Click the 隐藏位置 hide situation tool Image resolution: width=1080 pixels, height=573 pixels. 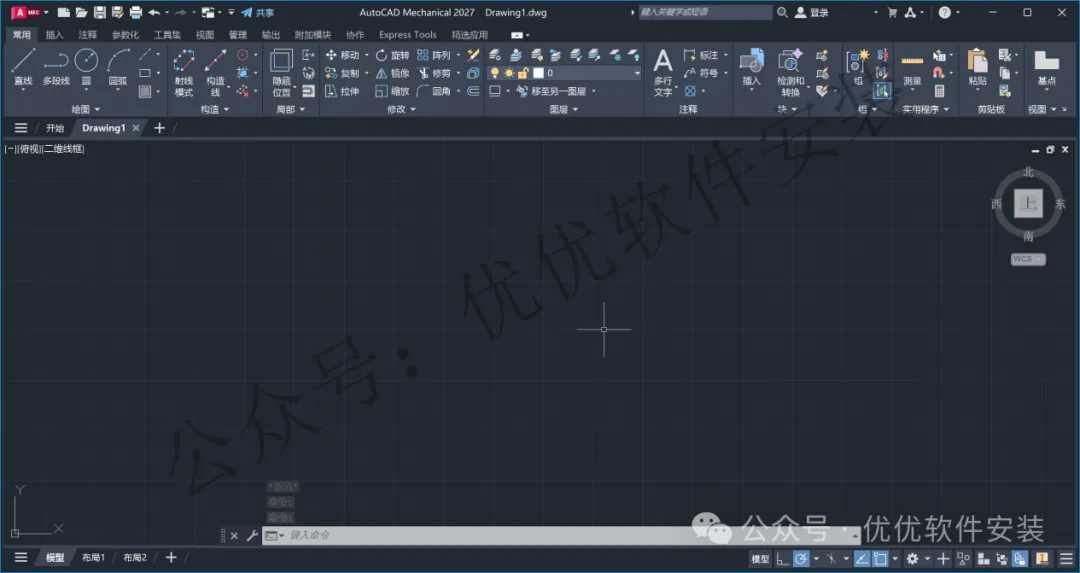pyautogui.click(x=282, y=72)
